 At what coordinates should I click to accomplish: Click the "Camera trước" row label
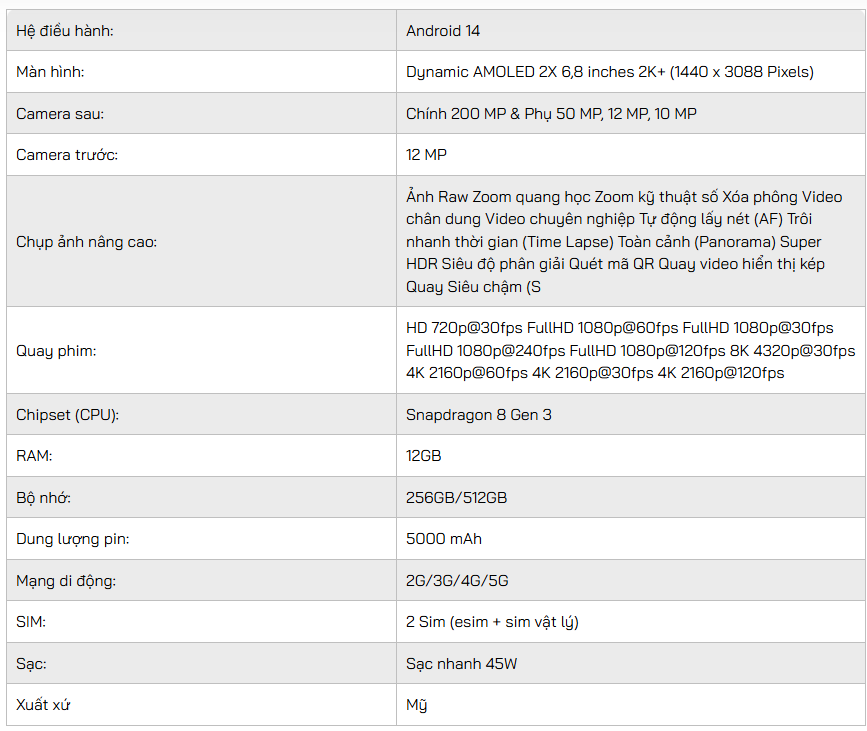(x=66, y=155)
